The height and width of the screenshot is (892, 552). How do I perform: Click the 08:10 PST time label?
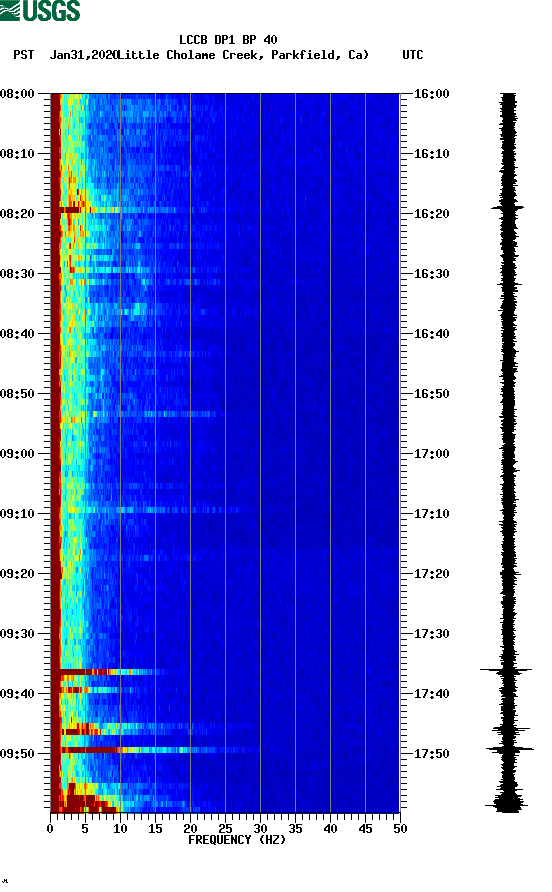pyautogui.click(x=17, y=154)
